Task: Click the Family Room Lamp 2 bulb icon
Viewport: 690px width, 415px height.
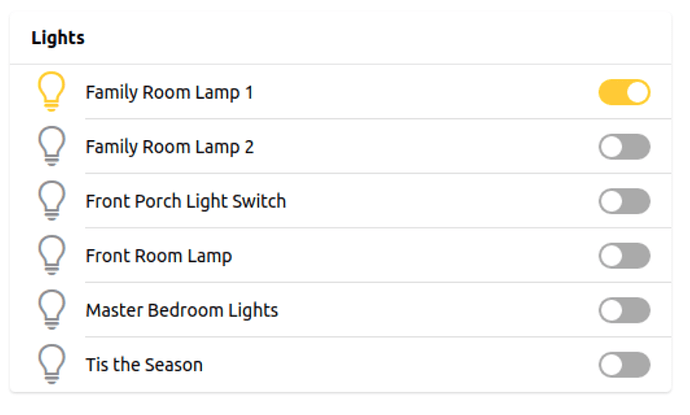Action: [x=51, y=147]
